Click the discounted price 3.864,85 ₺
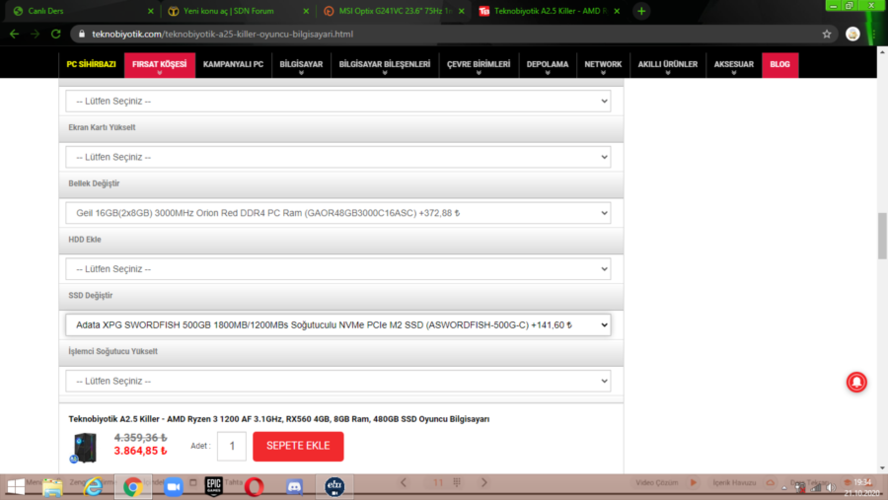Screen dimensions: 888x500 140,451
